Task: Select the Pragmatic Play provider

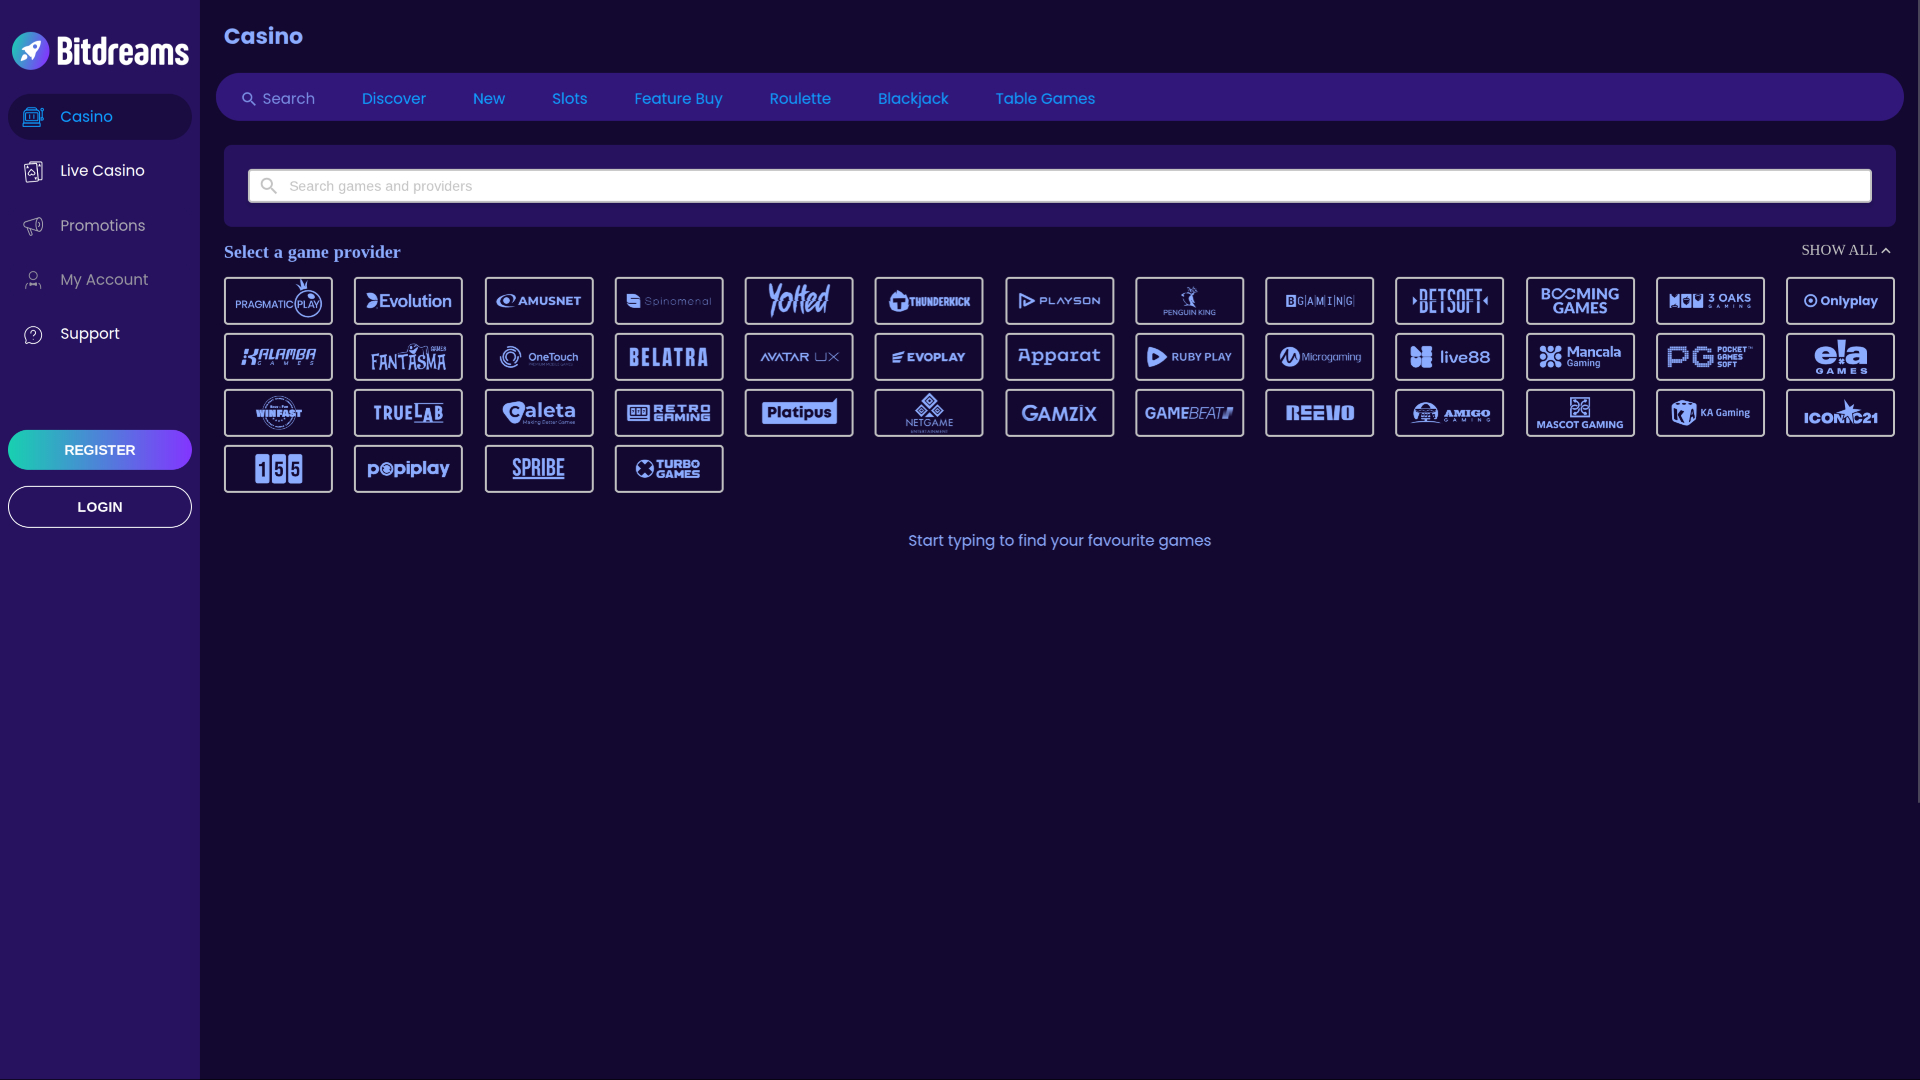Action: [x=278, y=300]
